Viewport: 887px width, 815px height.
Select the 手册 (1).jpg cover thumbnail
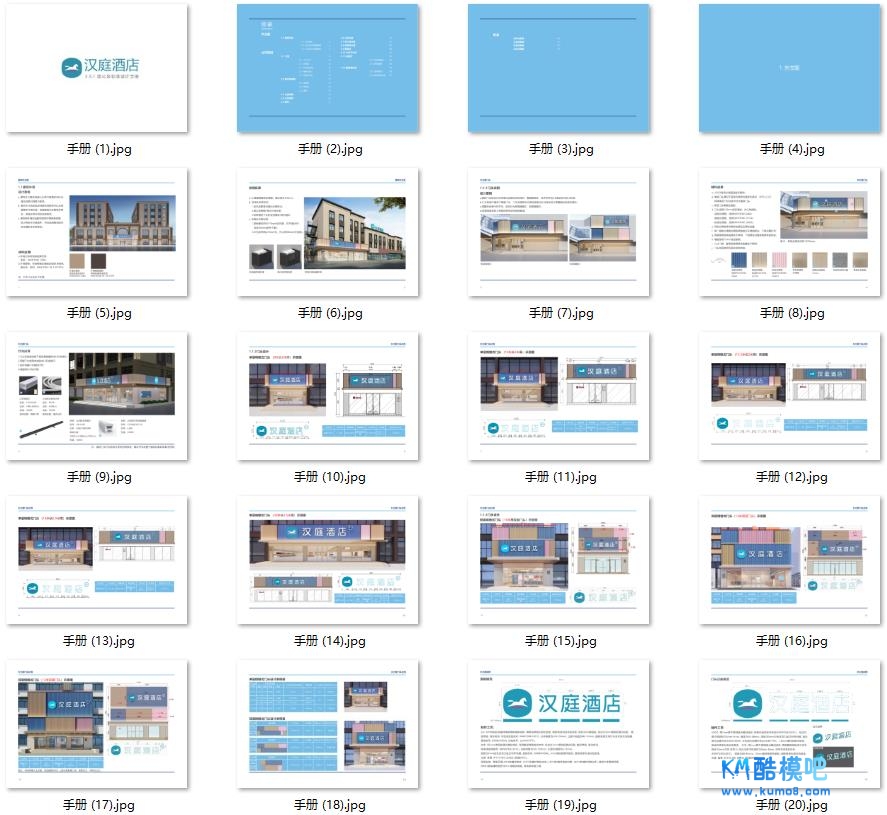pos(97,68)
